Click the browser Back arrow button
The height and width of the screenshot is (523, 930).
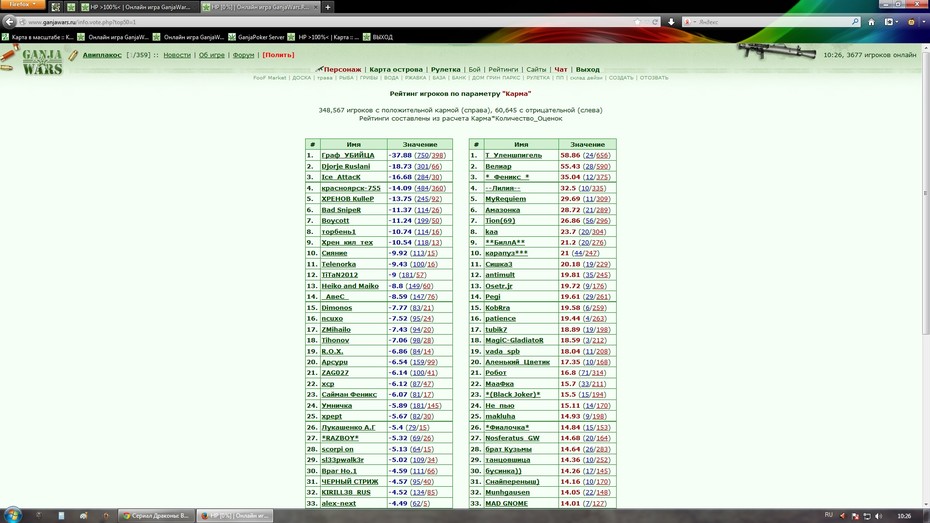(9, 22)
